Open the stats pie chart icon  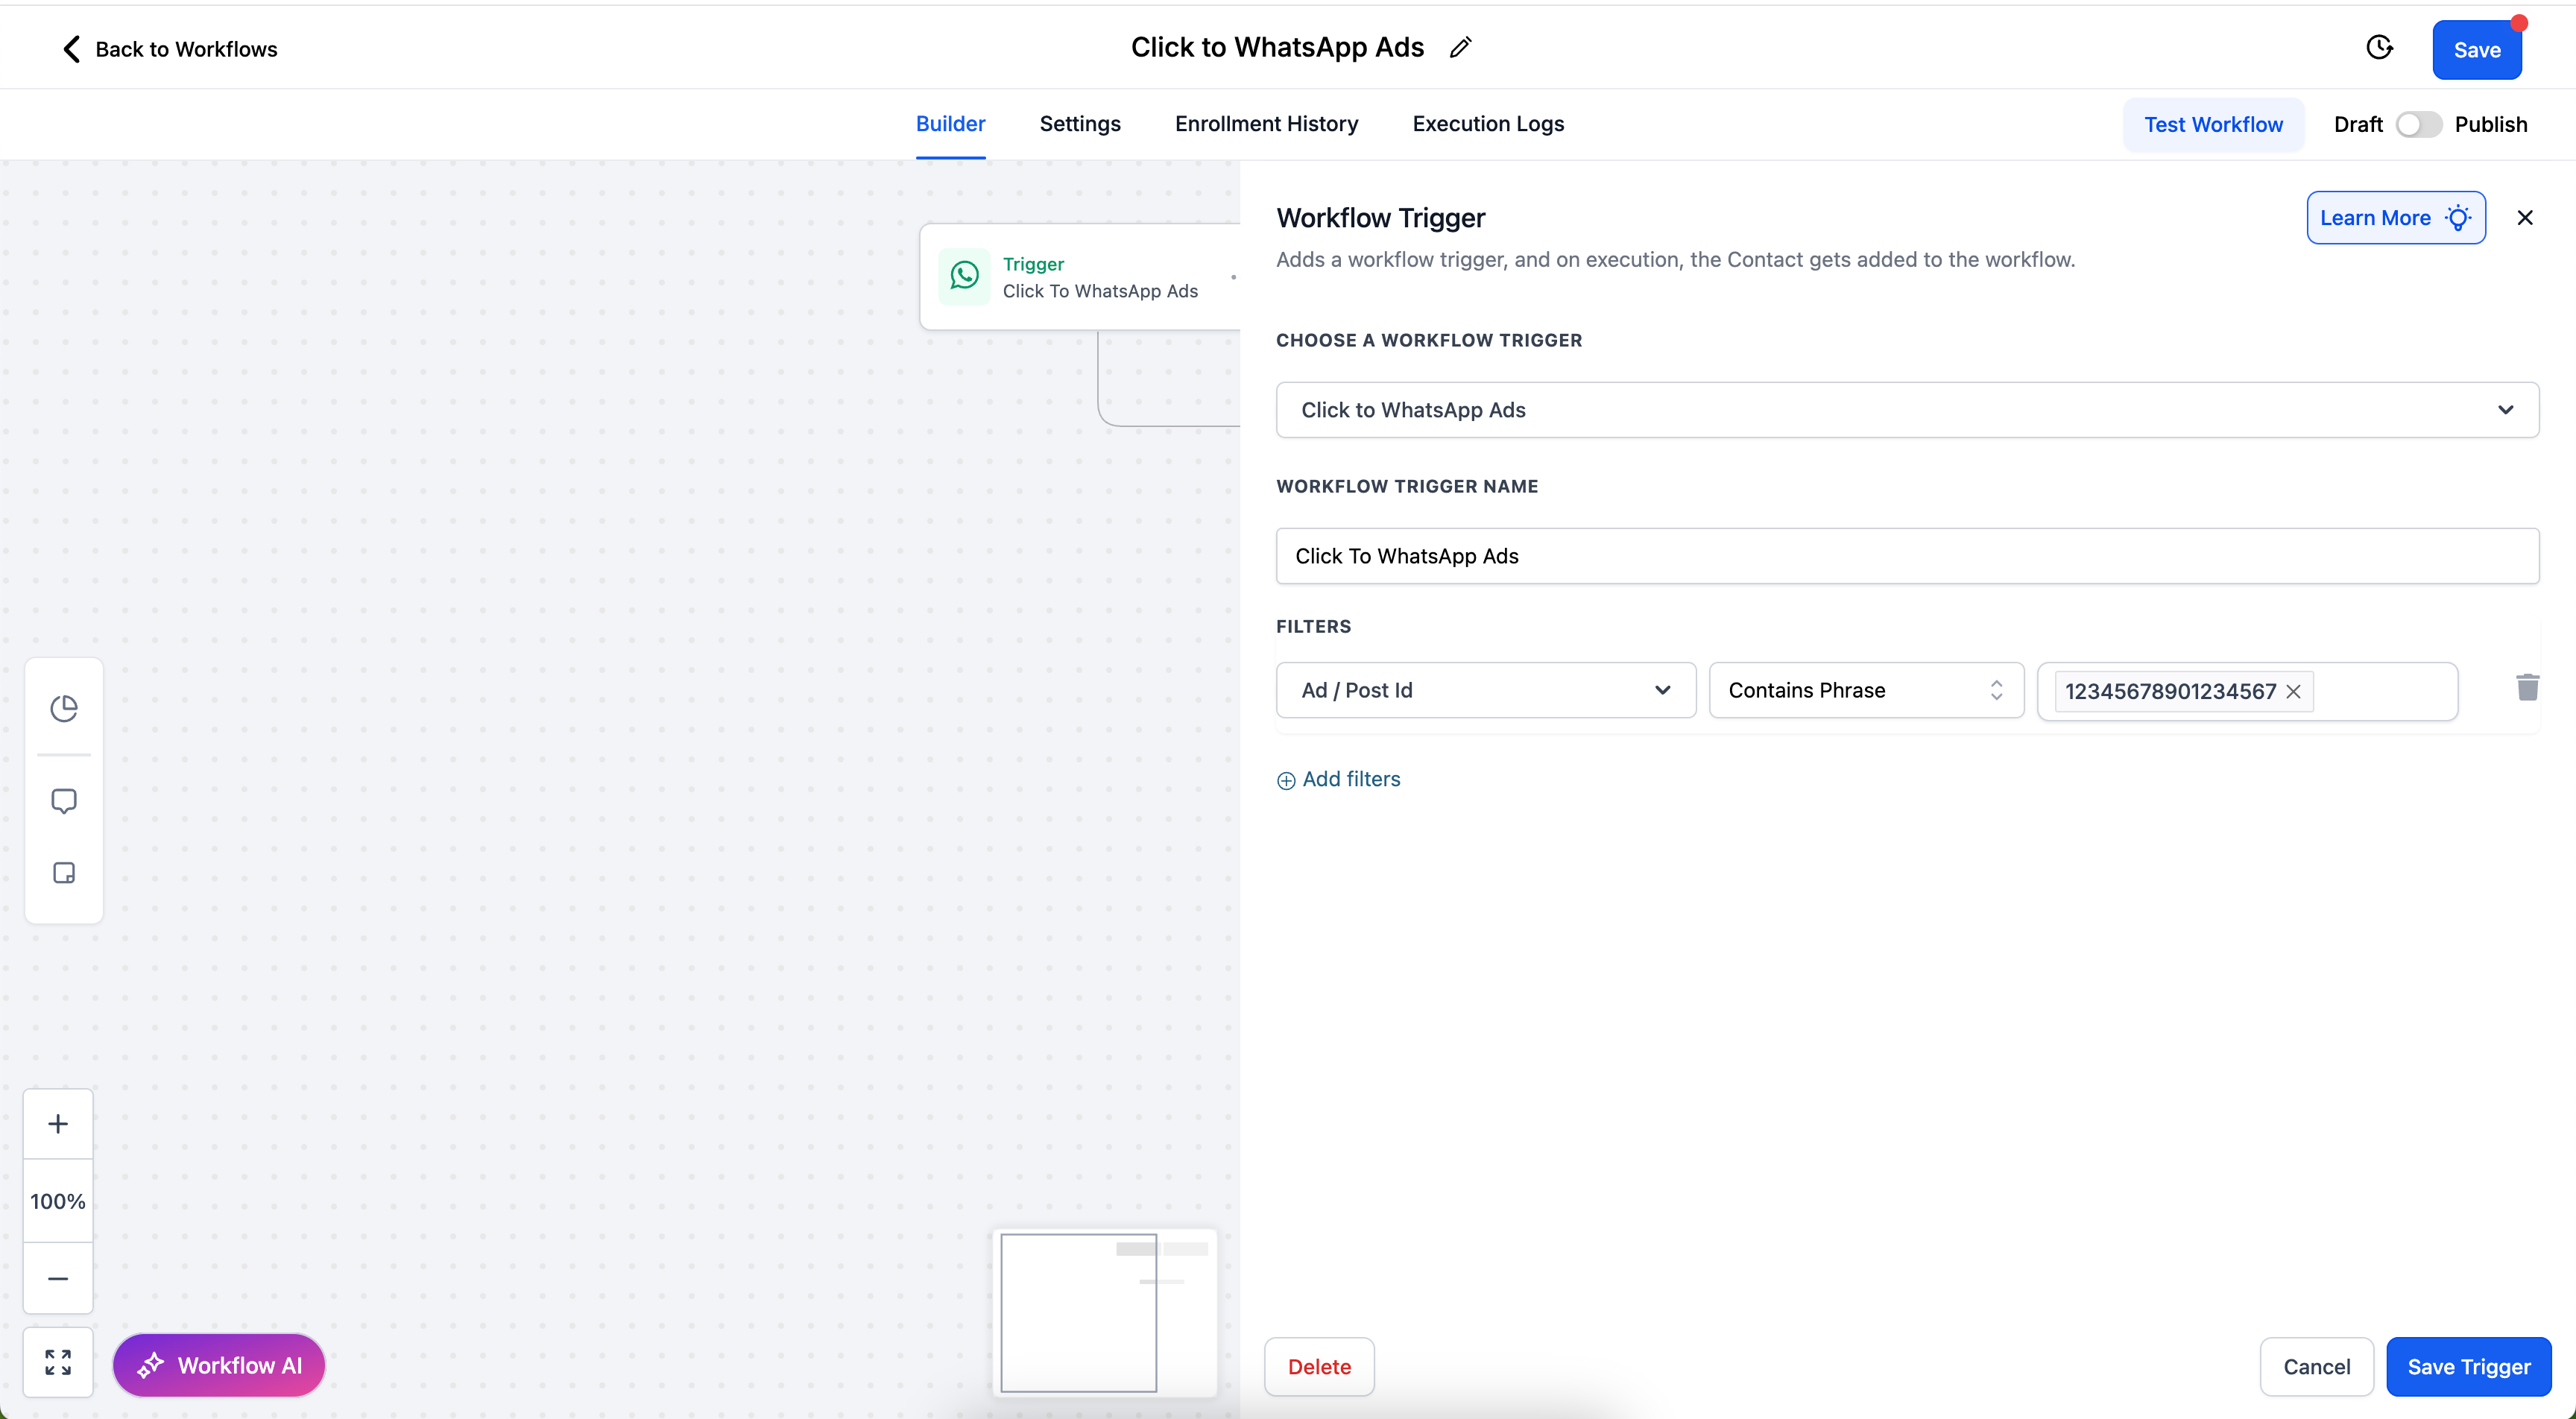[64, 708]
